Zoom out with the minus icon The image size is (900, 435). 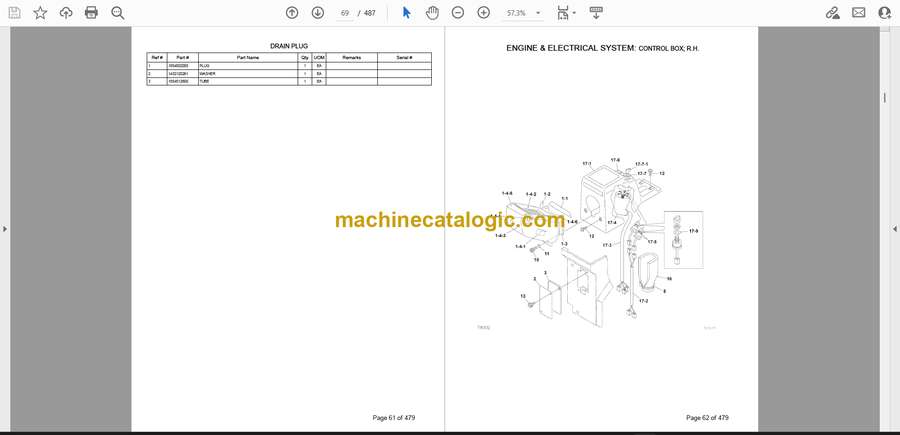[457, 13]
